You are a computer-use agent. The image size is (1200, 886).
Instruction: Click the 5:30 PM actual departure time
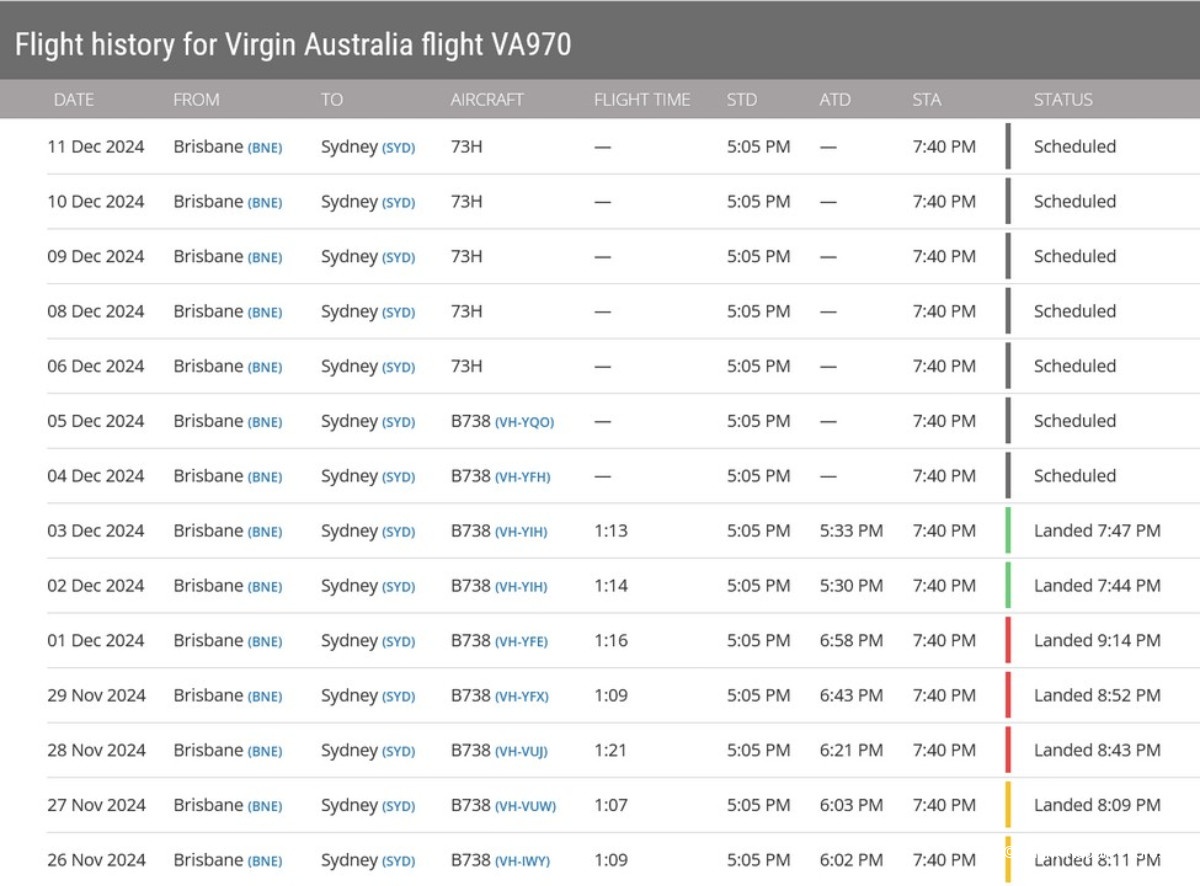click(851, 586)
